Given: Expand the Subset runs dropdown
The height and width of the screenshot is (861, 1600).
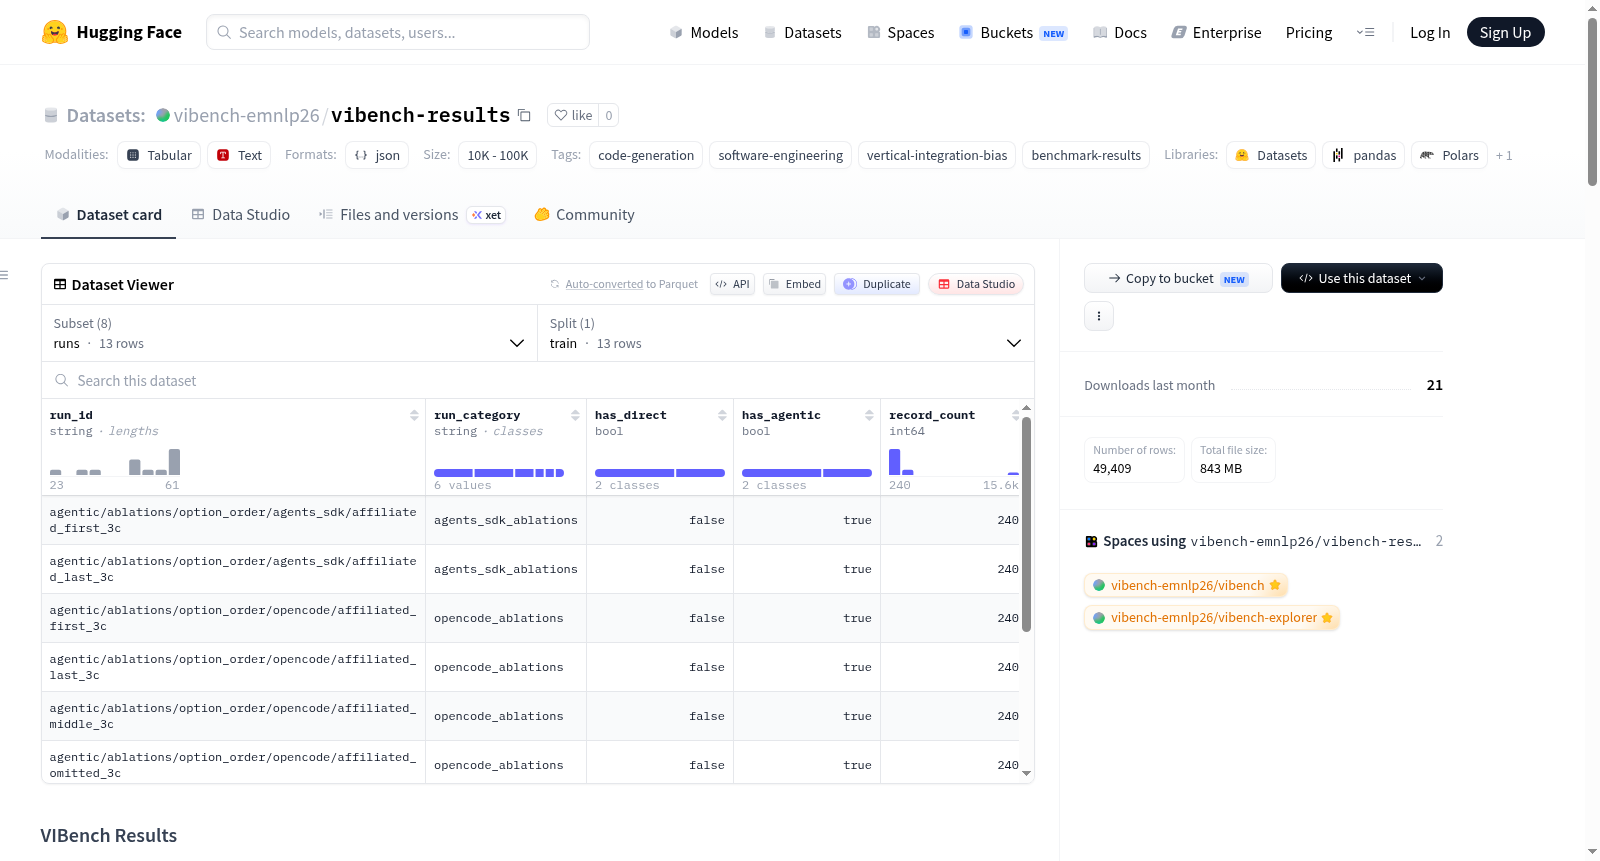Looking at the screenshot, I should coord(290,333).
